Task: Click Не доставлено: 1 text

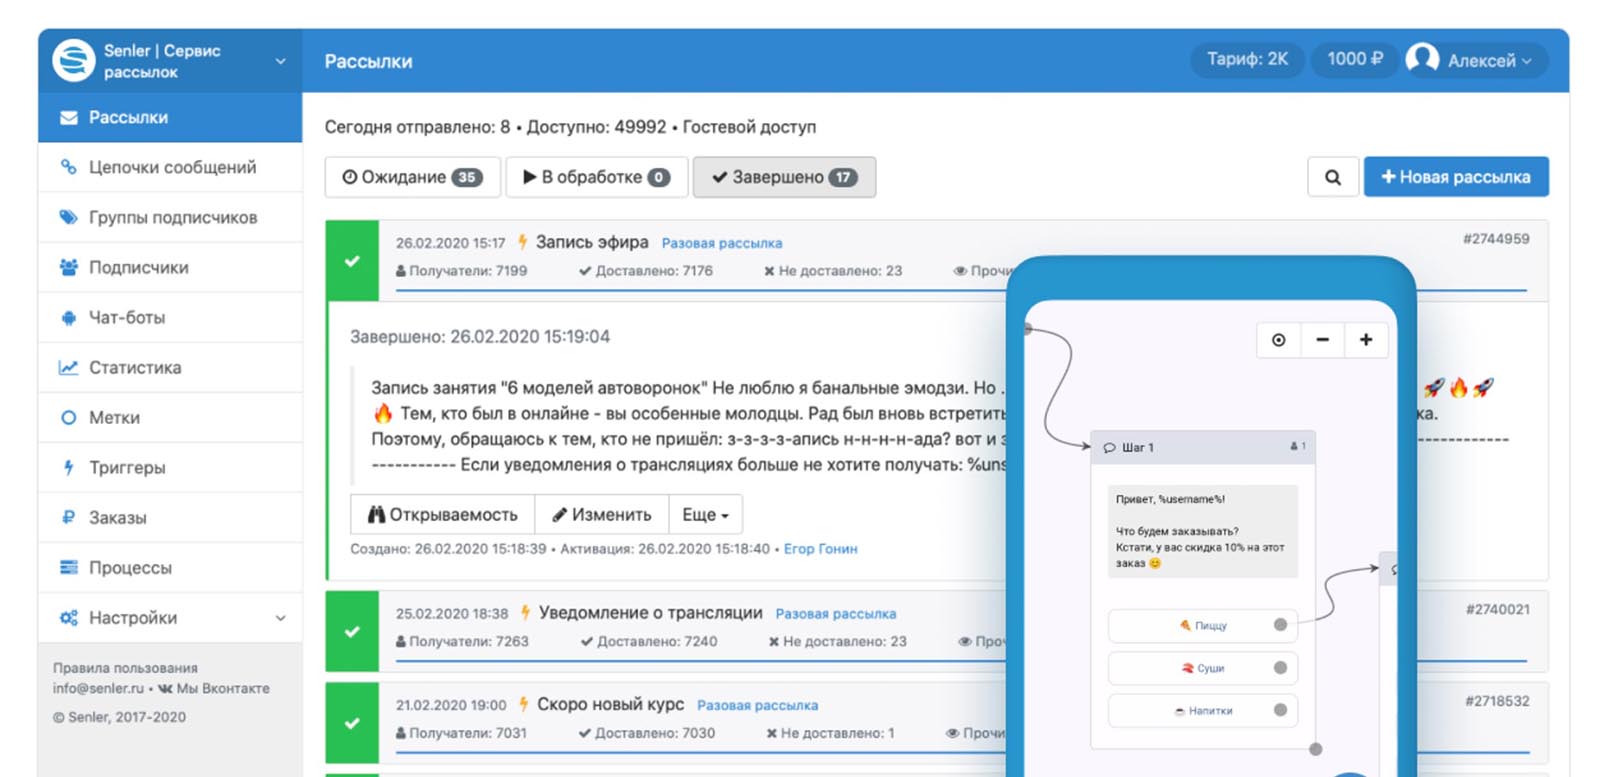Action: (831, 734)
